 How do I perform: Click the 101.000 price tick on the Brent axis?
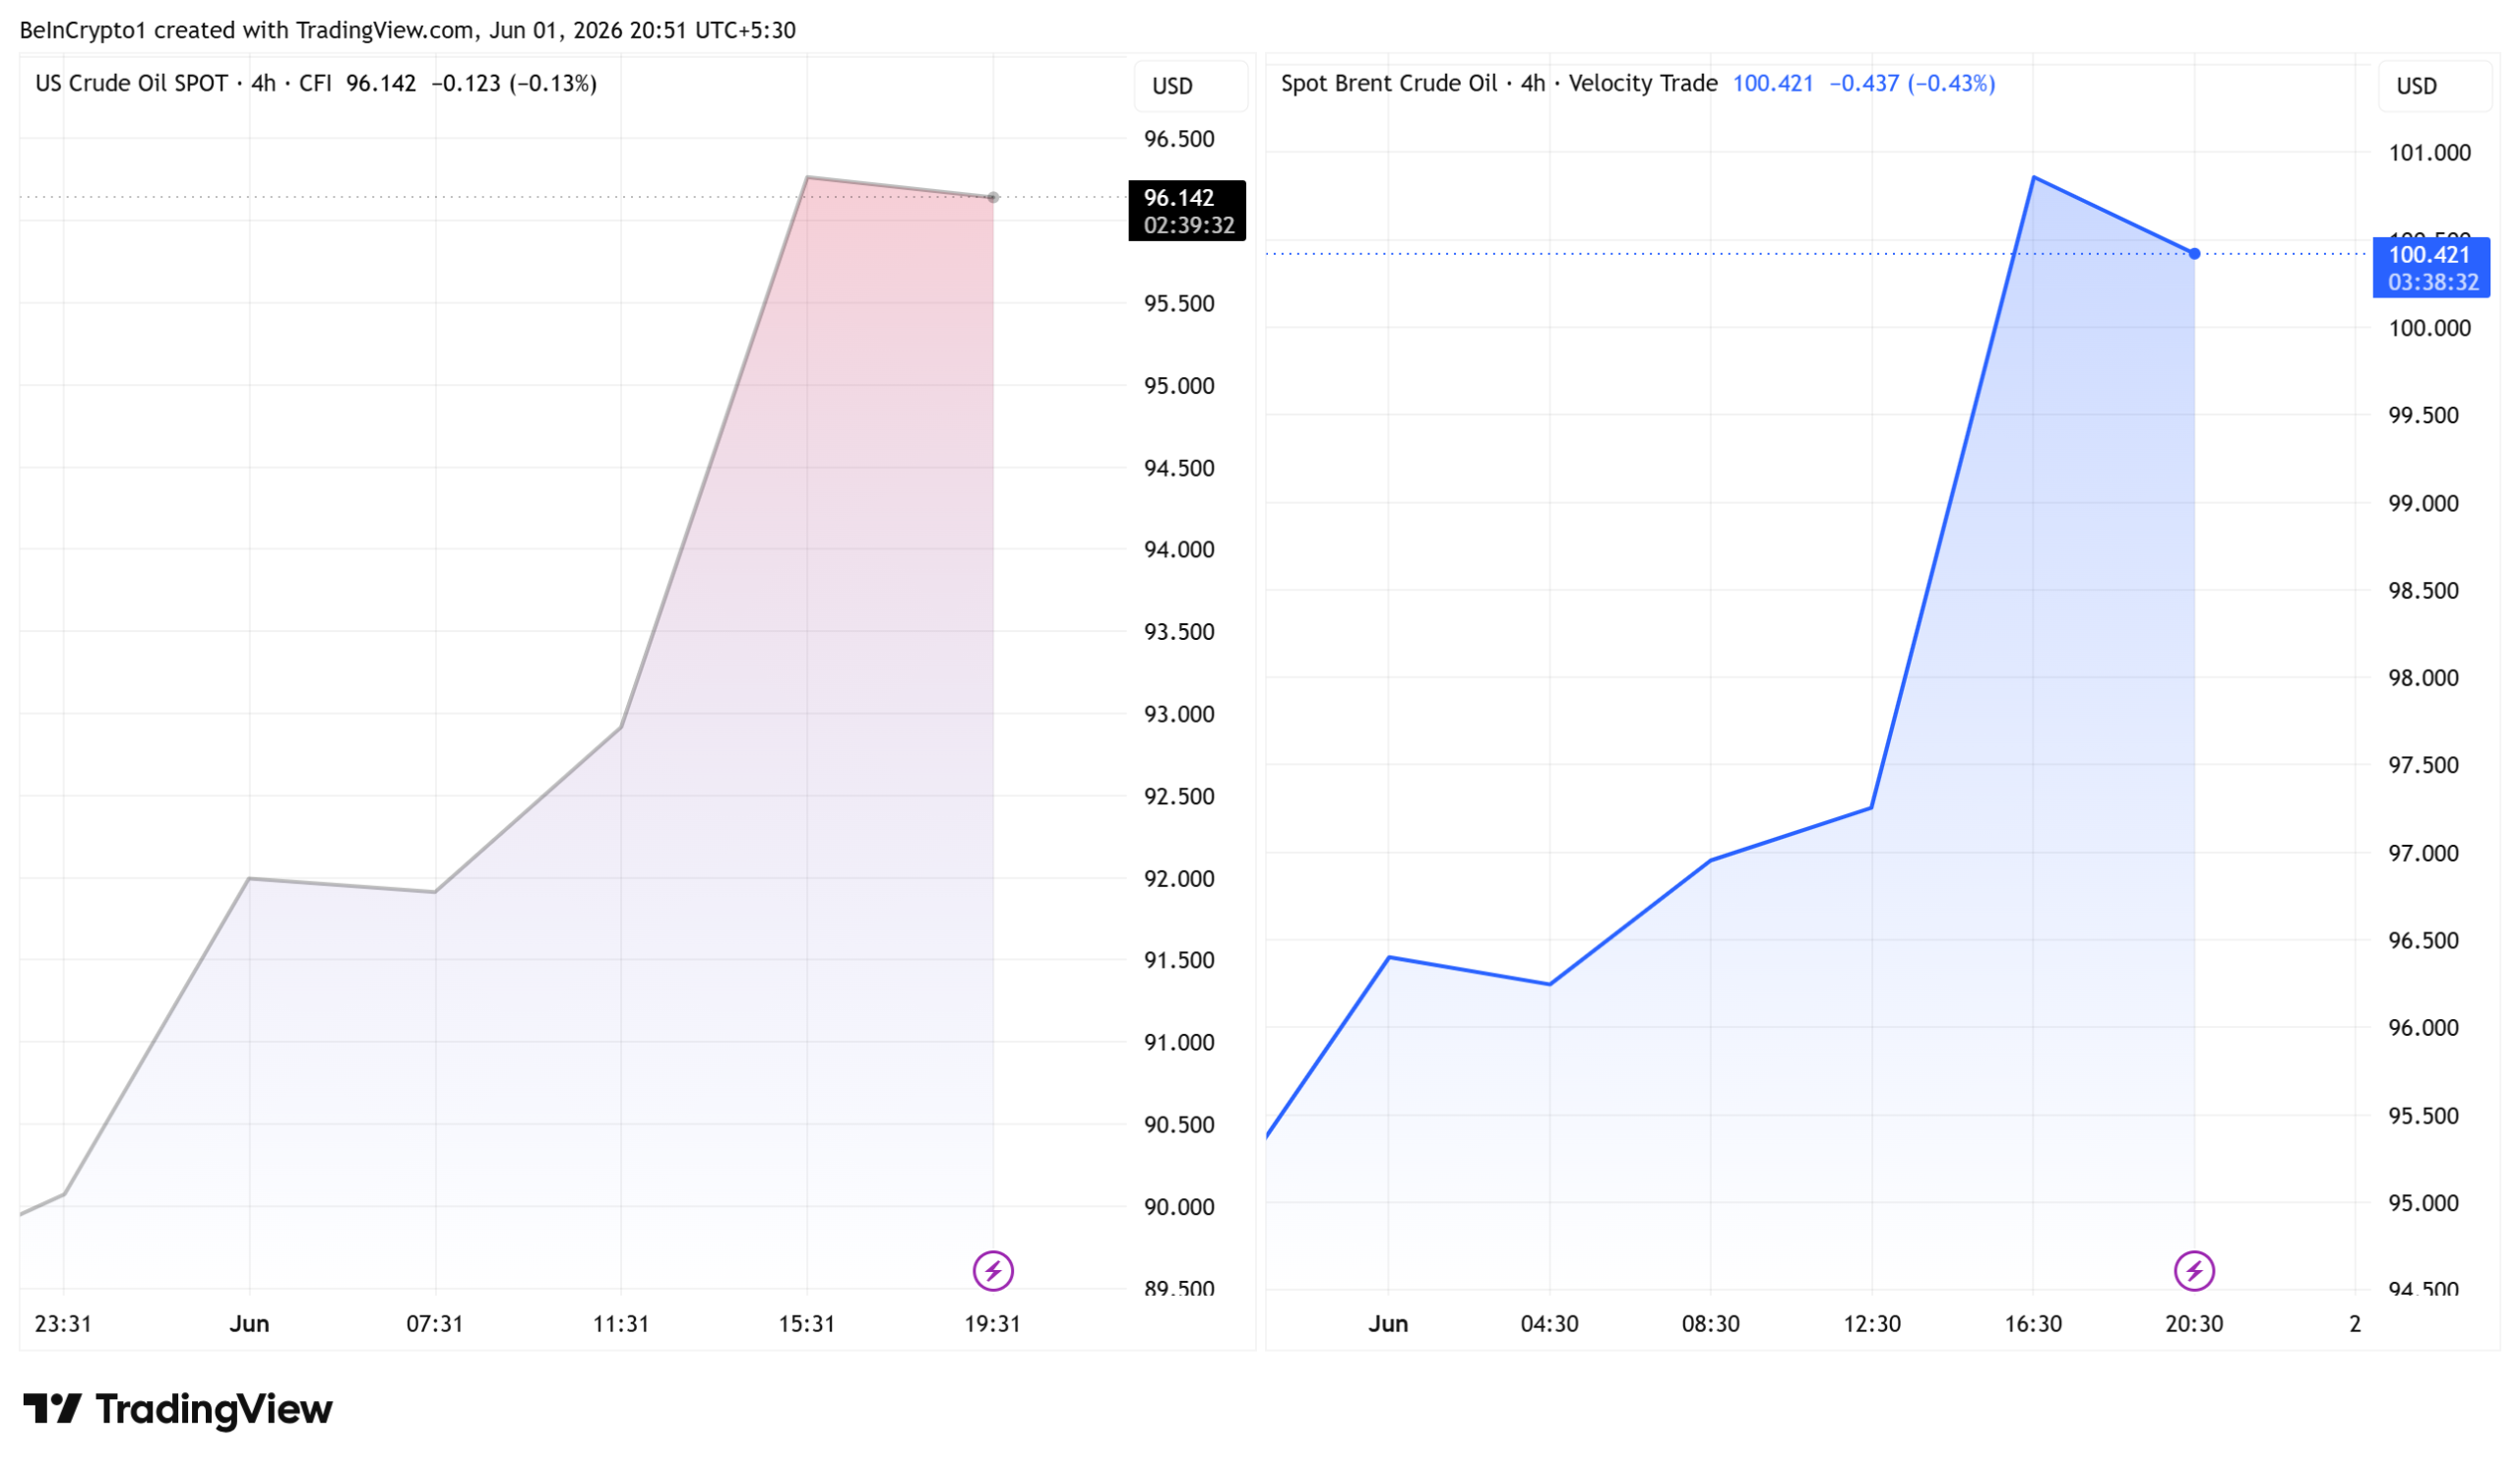pos(2429,153)
